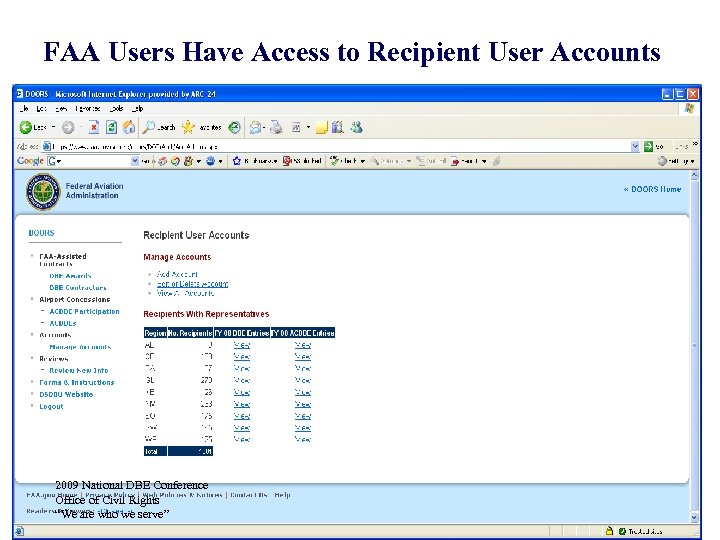Click the green Go arrow button

coord(648,146)
